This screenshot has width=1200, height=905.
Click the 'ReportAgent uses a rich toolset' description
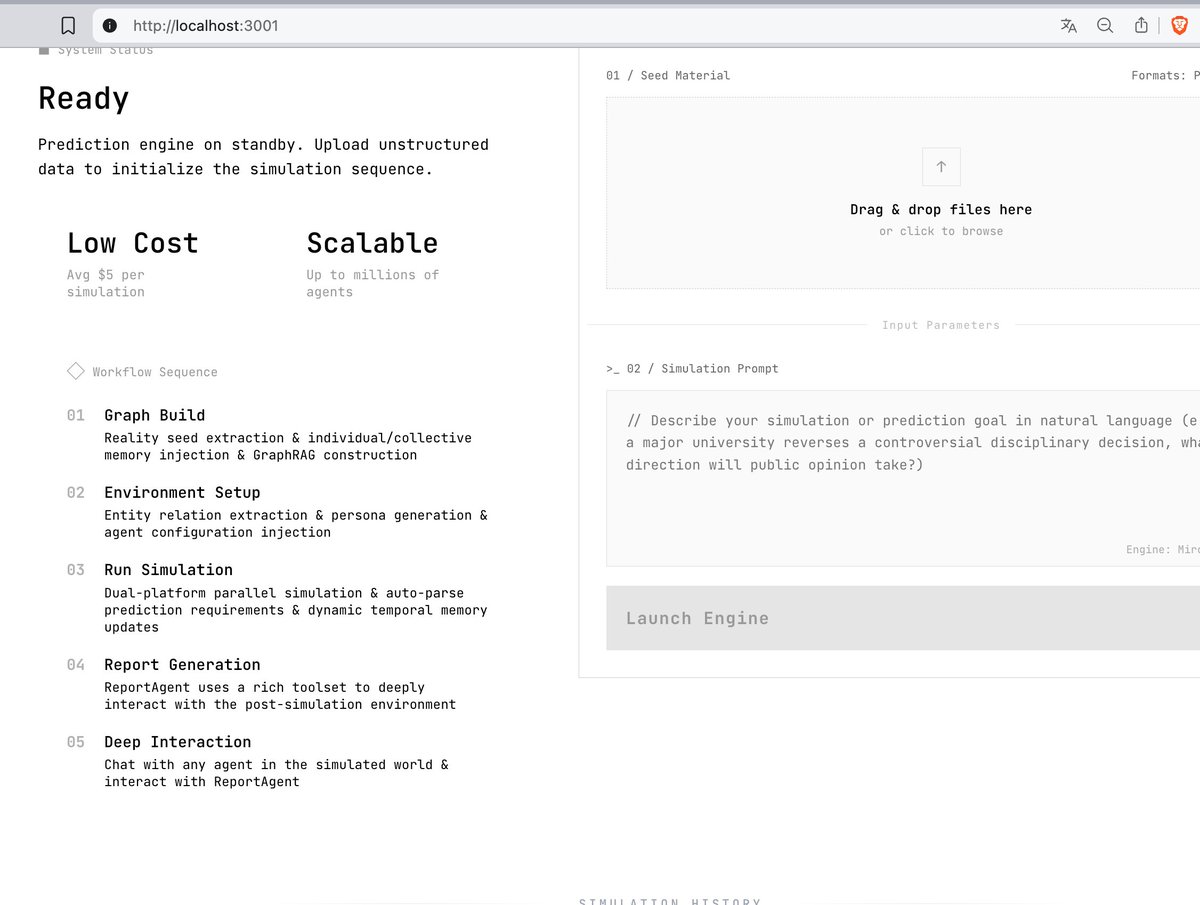280,695
